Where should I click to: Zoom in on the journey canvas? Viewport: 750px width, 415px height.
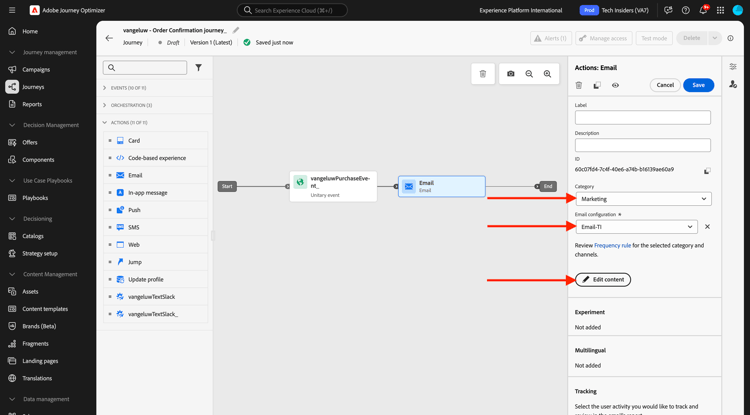pos(547,74)
